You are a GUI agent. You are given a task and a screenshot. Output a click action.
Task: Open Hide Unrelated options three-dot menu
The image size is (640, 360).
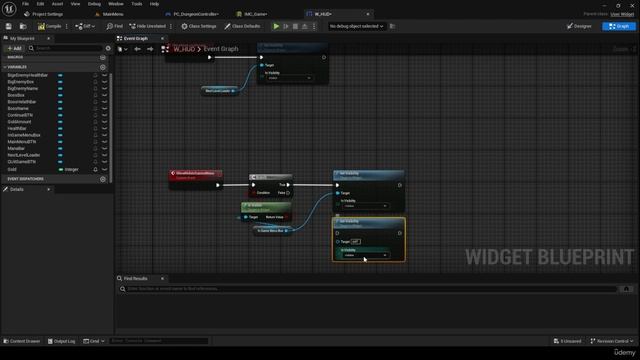[x=171, y=26]
